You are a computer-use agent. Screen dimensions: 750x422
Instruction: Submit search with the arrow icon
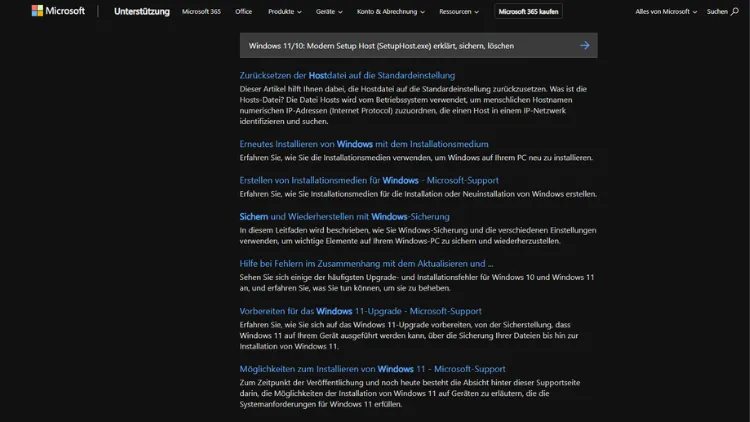585,45
